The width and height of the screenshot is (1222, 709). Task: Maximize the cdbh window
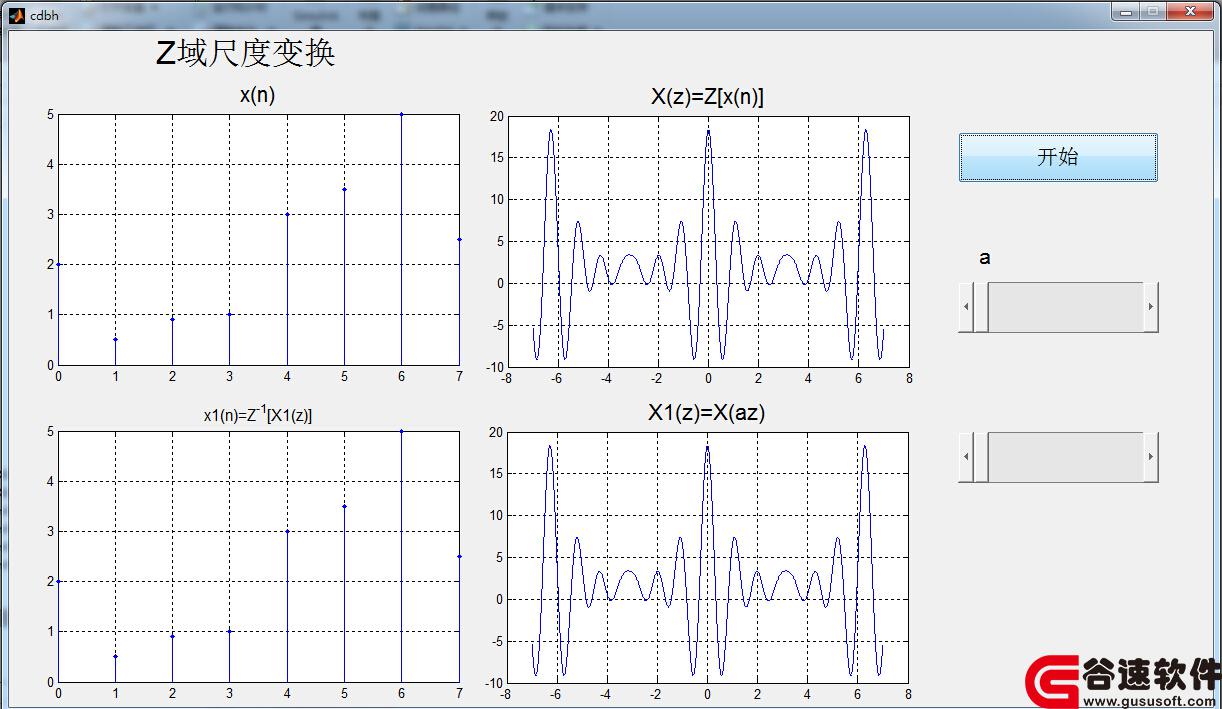(1153, 11)
